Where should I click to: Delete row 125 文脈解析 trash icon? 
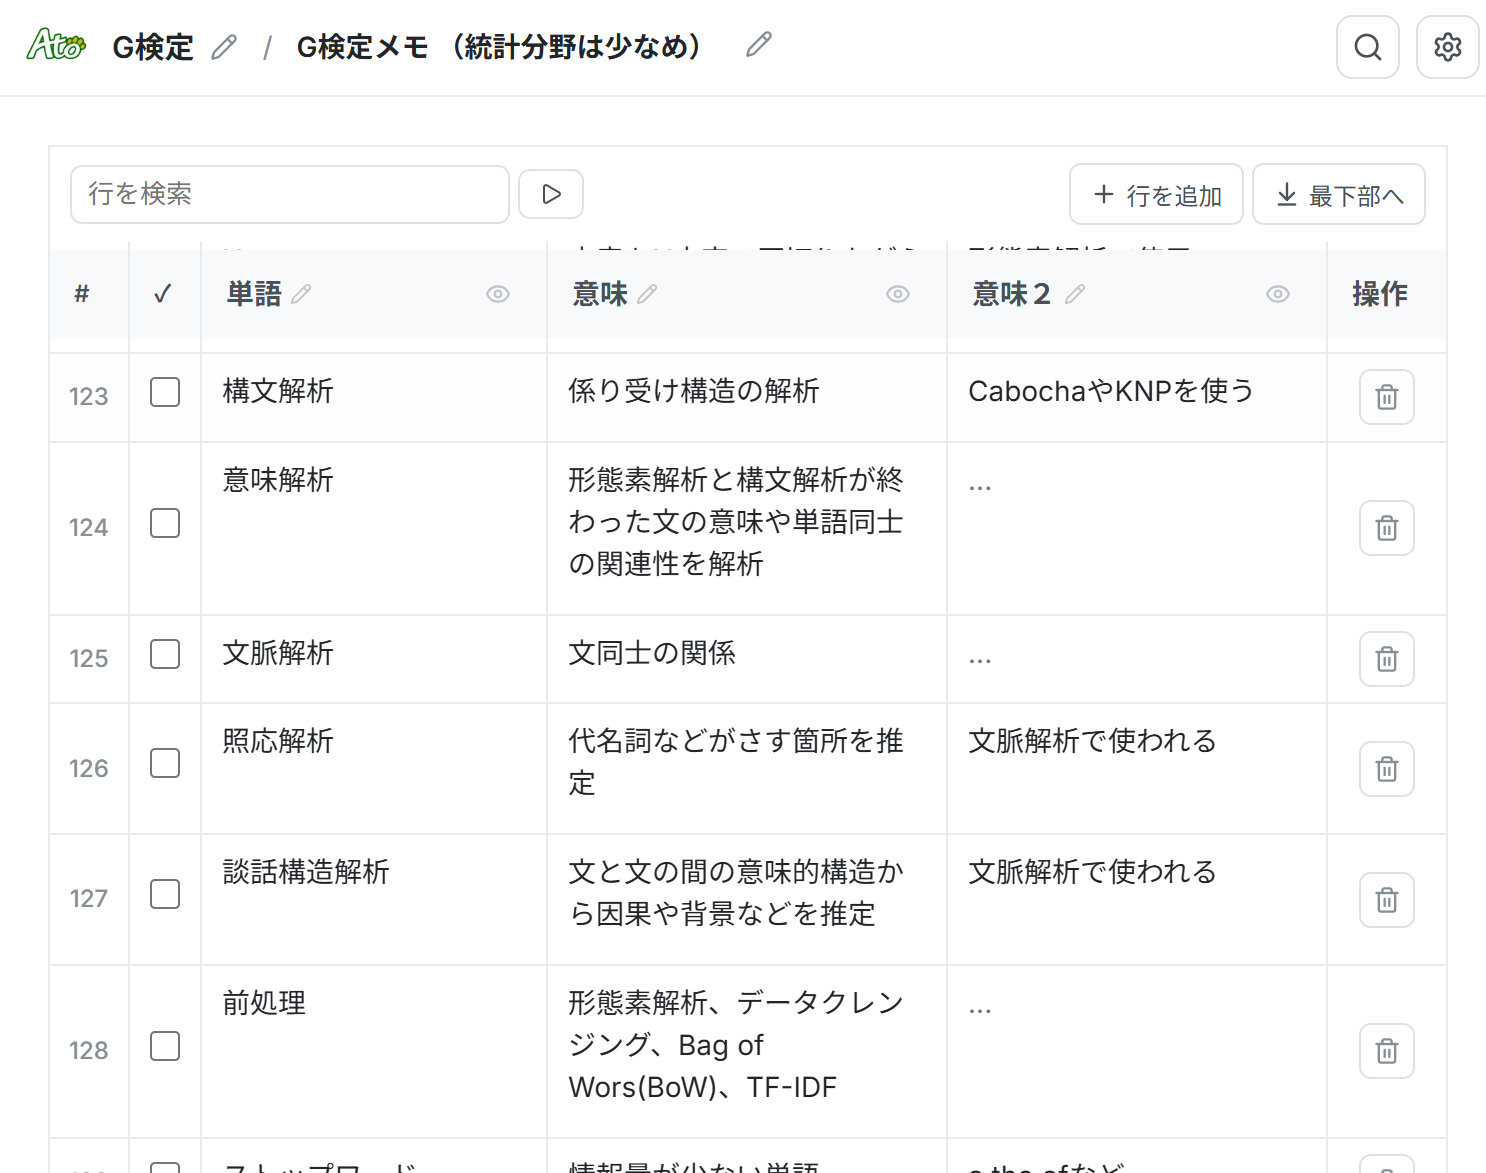point(1386,659)
